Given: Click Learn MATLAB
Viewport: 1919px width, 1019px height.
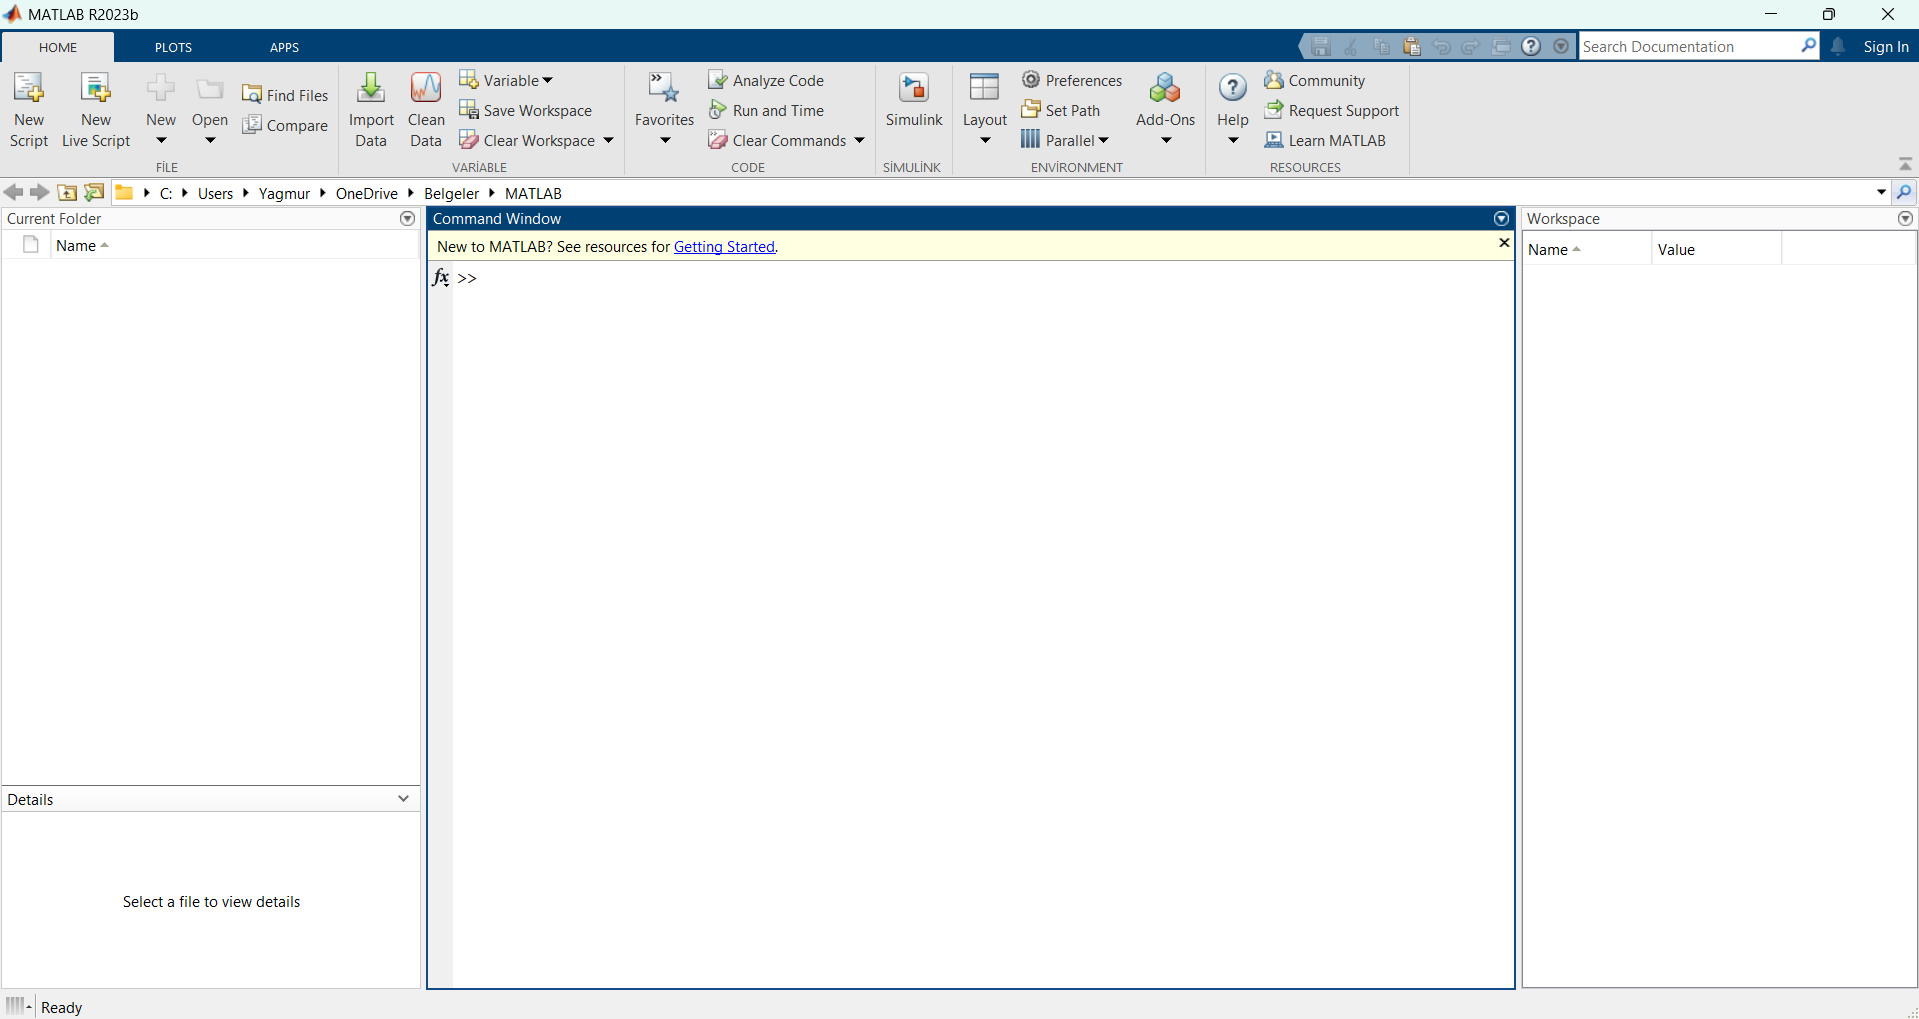Looking at the screenshot, I should tap(1325, 140).
